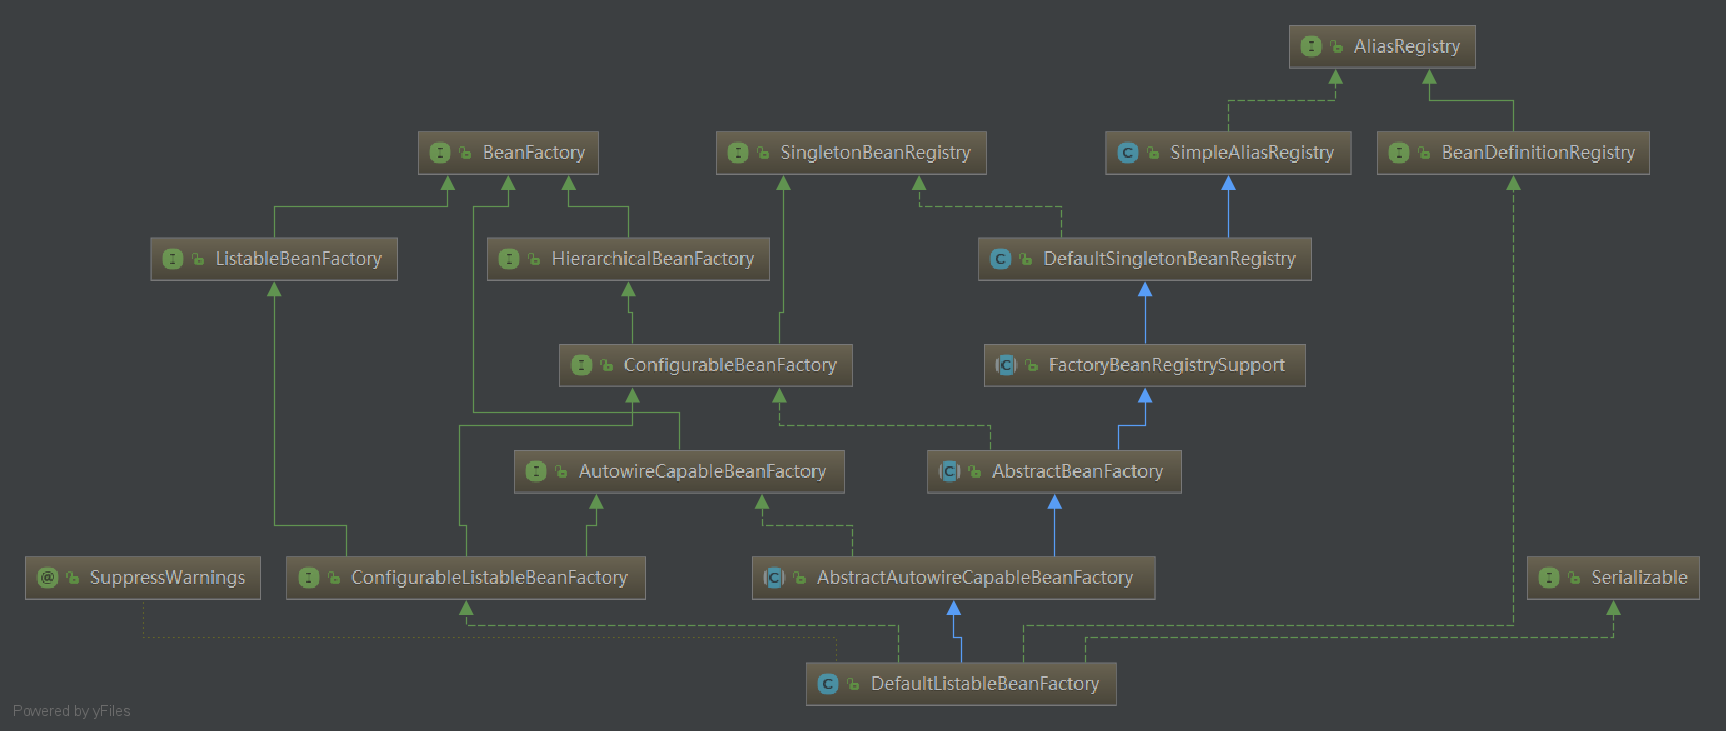
Task: Select the 'BeanFactory' label text
Action: 534,152
